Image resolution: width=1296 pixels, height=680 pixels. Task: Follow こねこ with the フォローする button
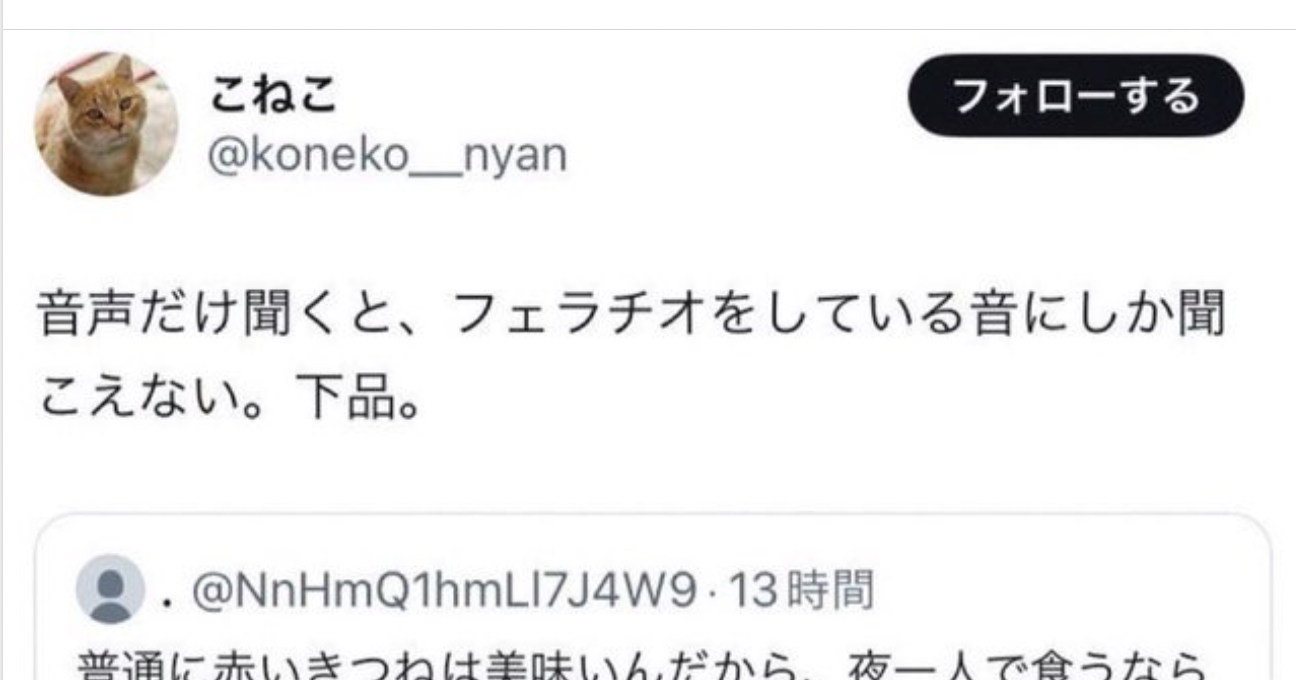(x=1076, y=95)
